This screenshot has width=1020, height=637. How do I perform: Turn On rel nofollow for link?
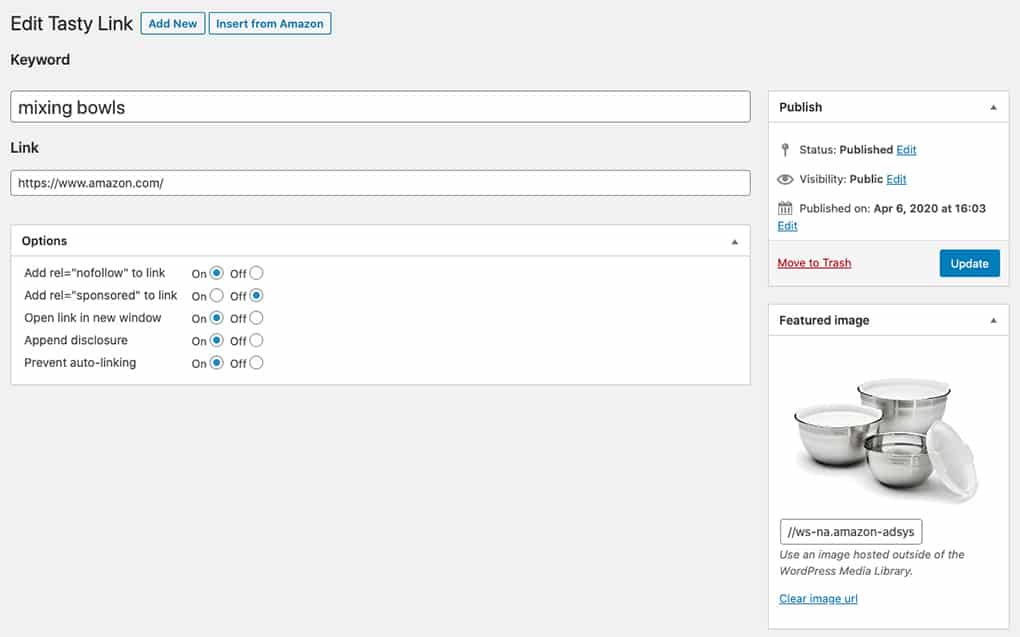tap(217, 273)
